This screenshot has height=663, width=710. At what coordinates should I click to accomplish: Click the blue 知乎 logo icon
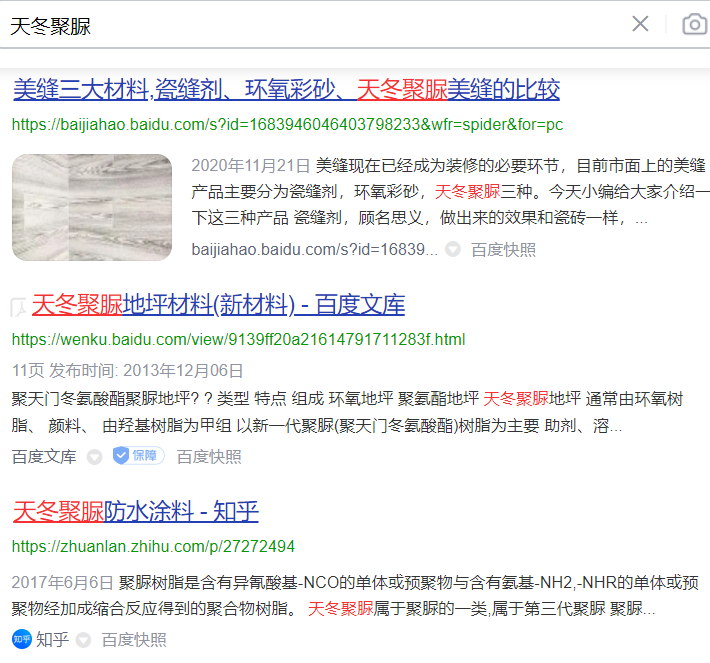coord(21,639)
